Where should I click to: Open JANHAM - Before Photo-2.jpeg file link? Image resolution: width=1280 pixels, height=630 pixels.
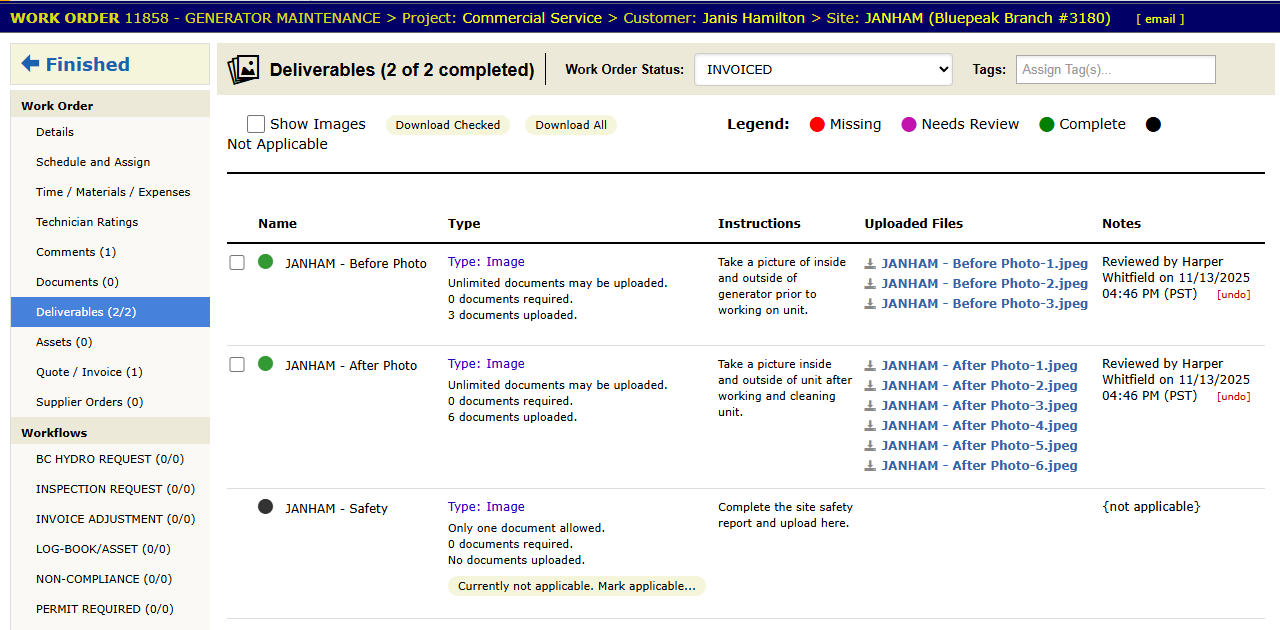[x=985, y=284]
